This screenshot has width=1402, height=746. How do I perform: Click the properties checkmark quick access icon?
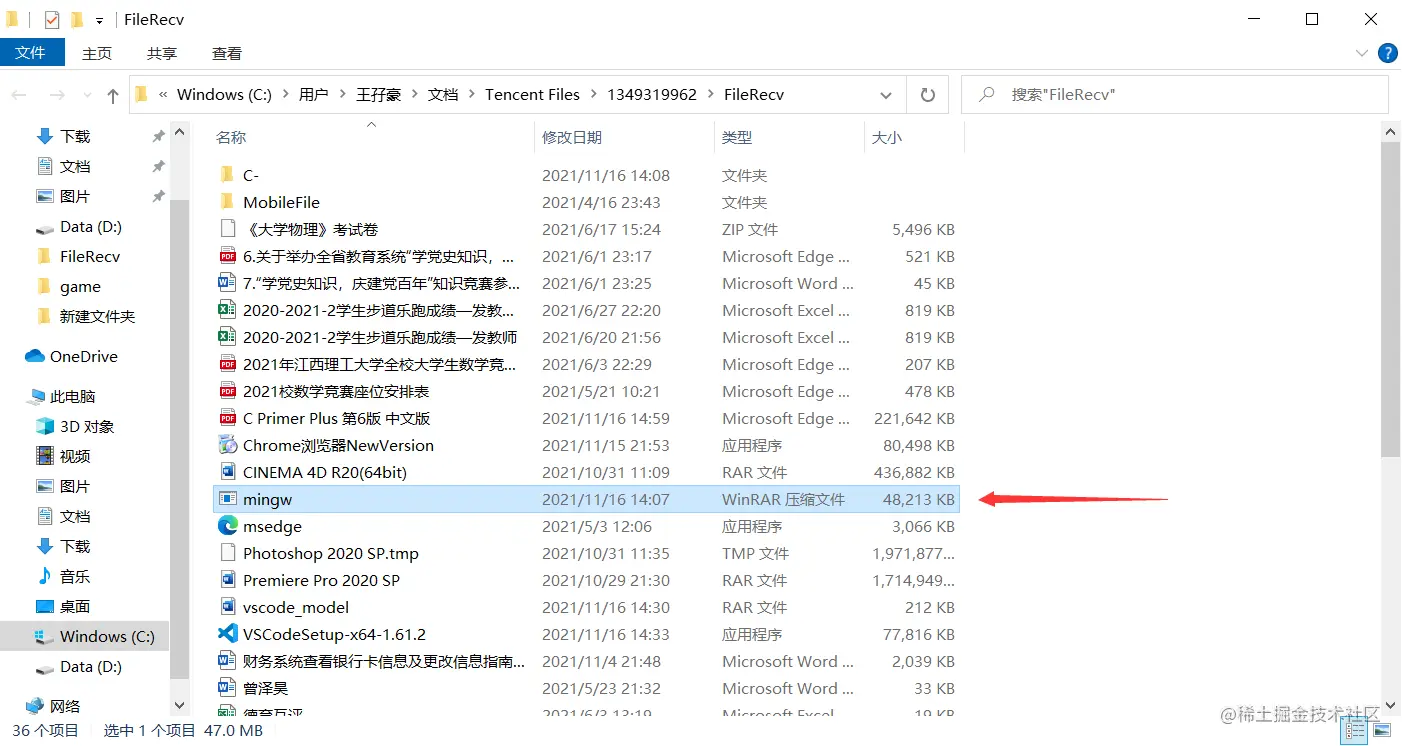tap(51, 19)
